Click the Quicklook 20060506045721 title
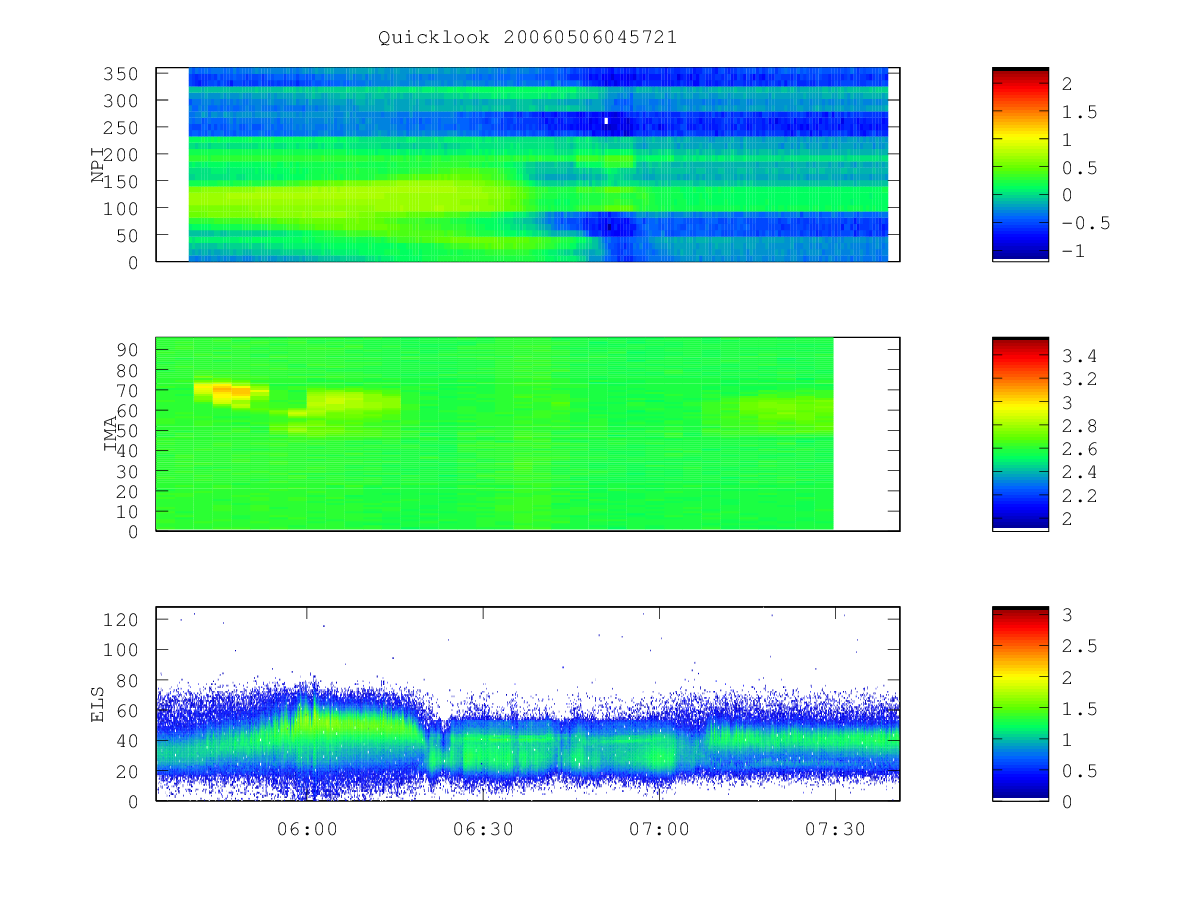The width and height of the screenshot is (1200, 900). (527, 37)
